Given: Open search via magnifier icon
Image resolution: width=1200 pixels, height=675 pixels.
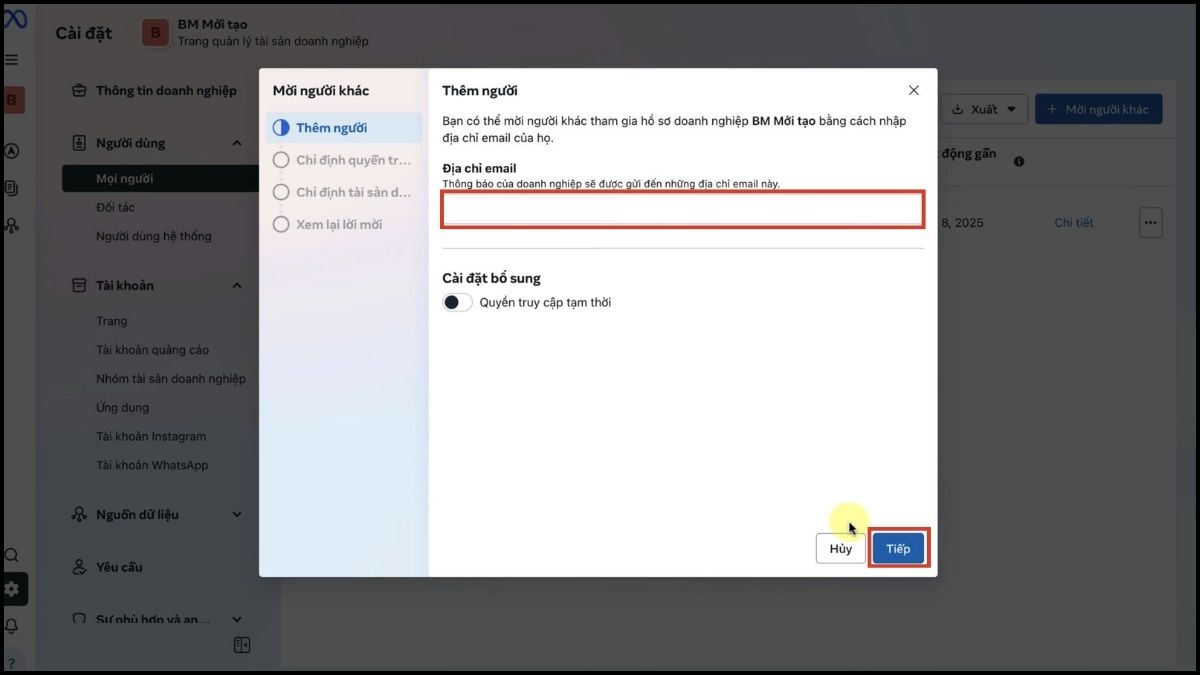Looking at the screenshot, I should pos(12,555).
